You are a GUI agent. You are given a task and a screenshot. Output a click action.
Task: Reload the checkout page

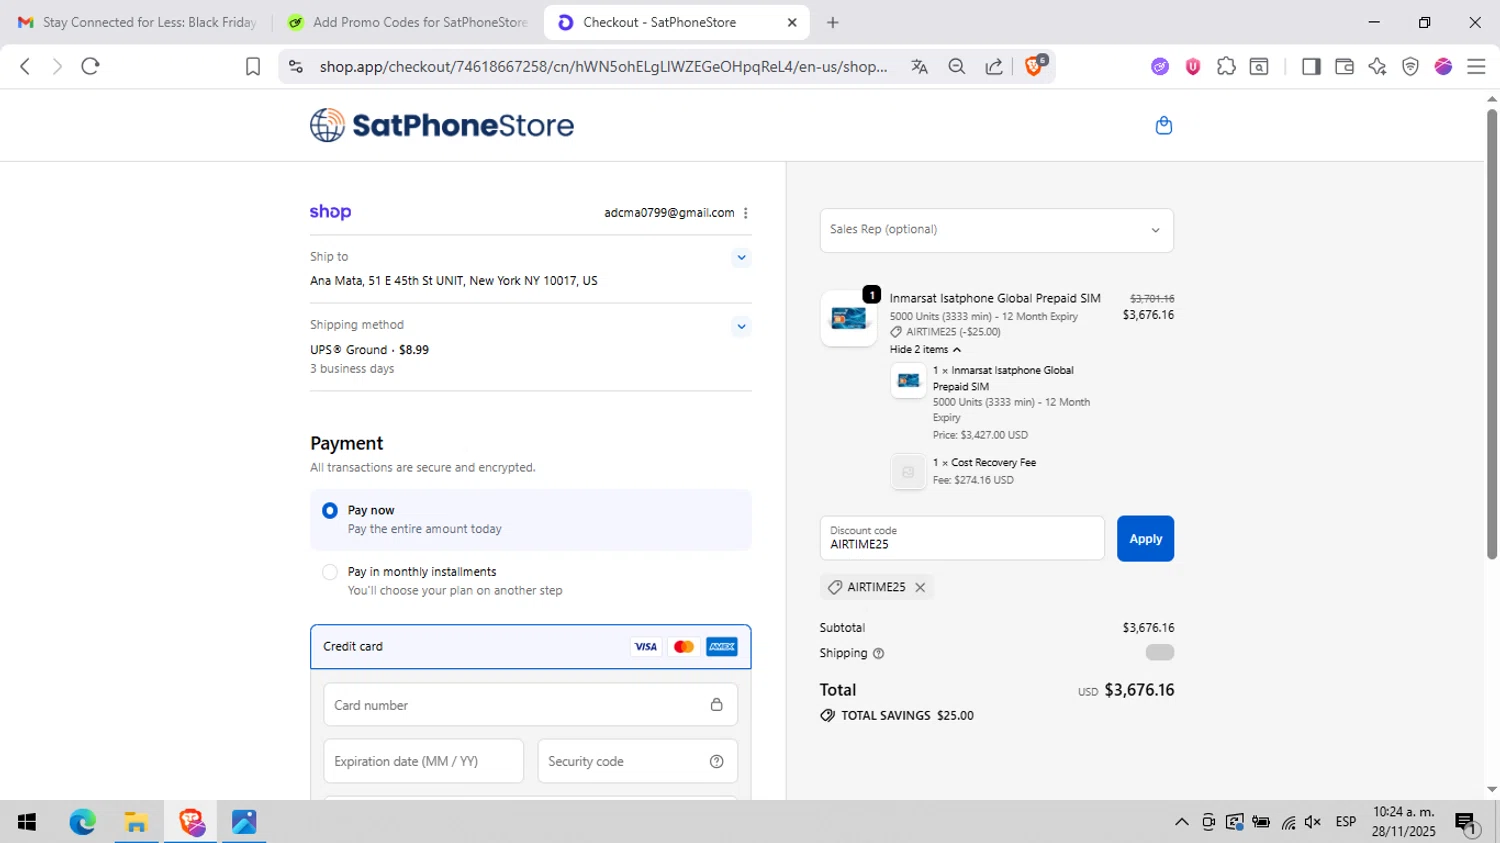coord(90,66)
